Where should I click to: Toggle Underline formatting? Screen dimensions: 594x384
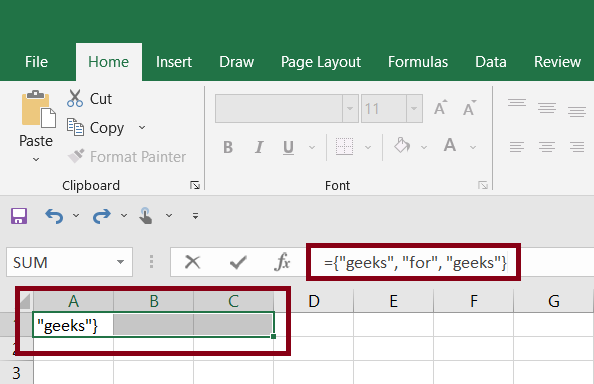(288, 147)
